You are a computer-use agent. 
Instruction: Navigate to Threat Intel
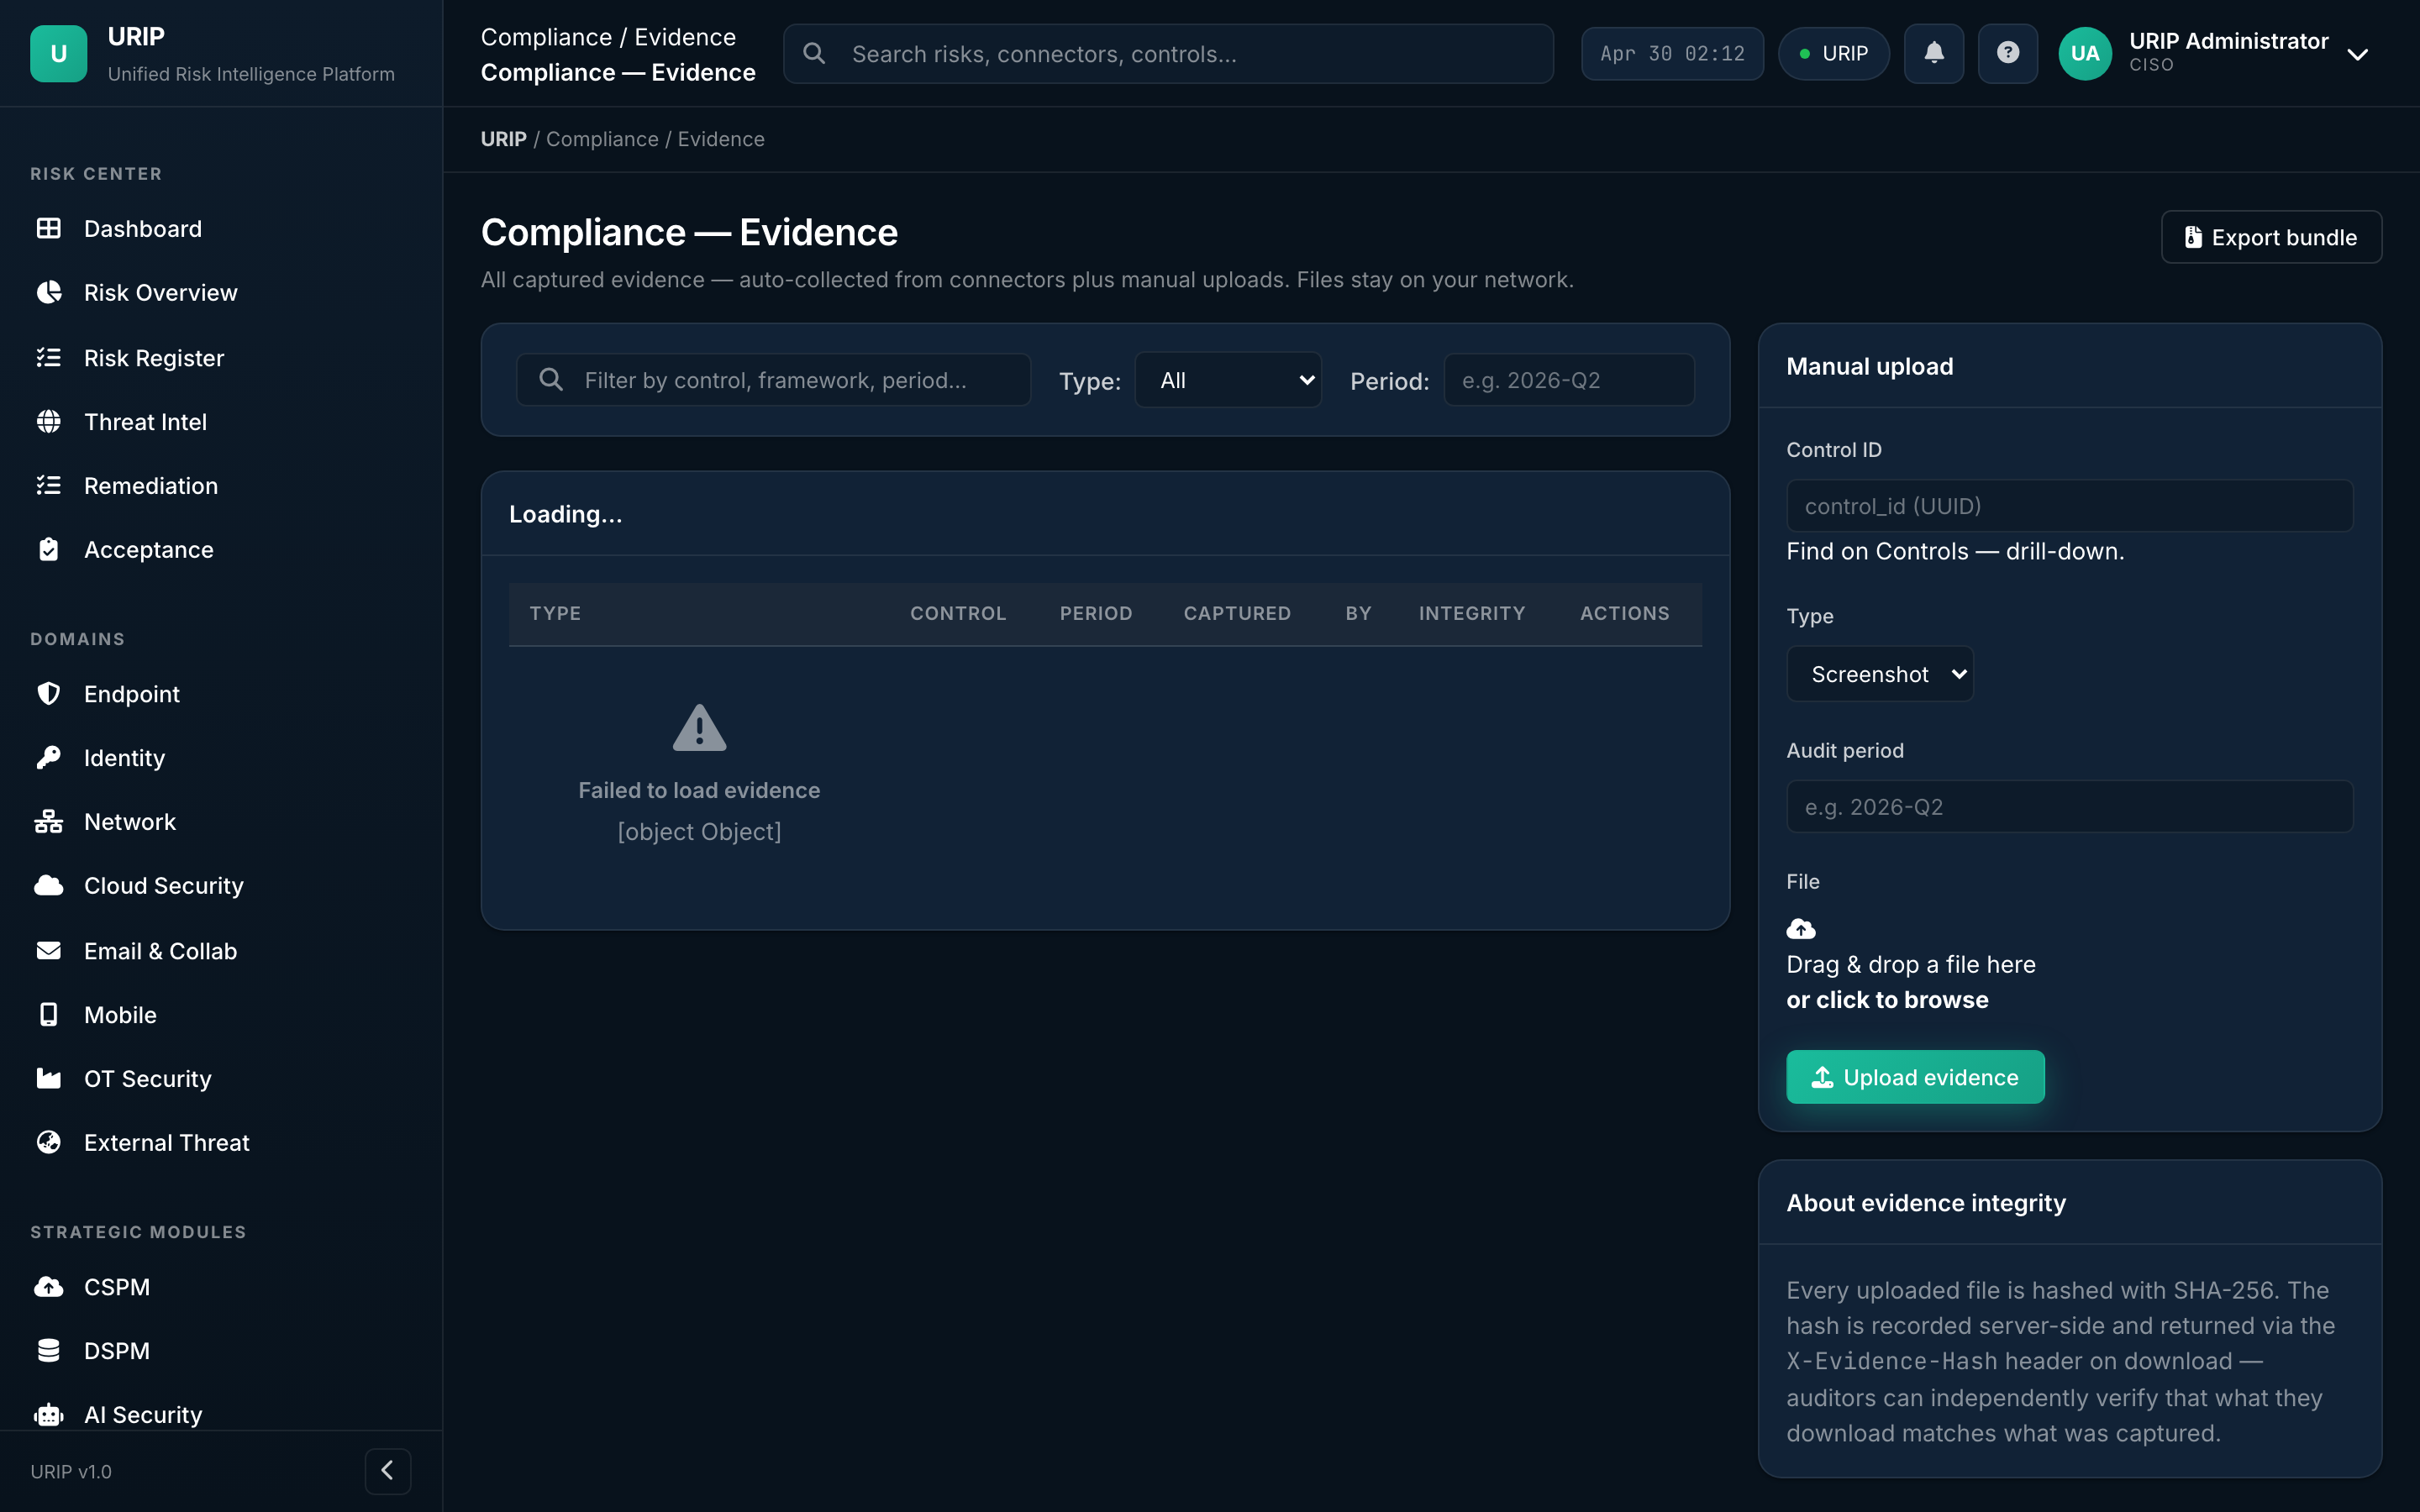[x=146, y=421]
